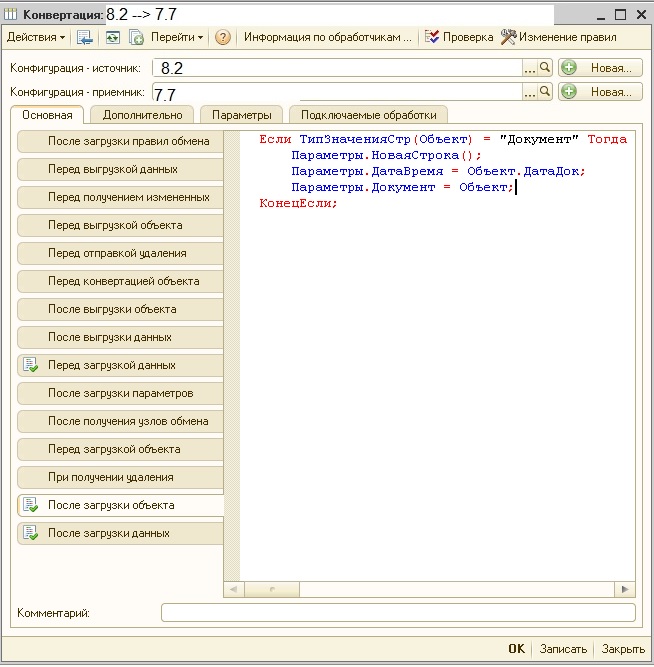Viewport: 654px width, 667px height.
Task: Open the Действия dropdown menu
Action: [x=36, y=37]
